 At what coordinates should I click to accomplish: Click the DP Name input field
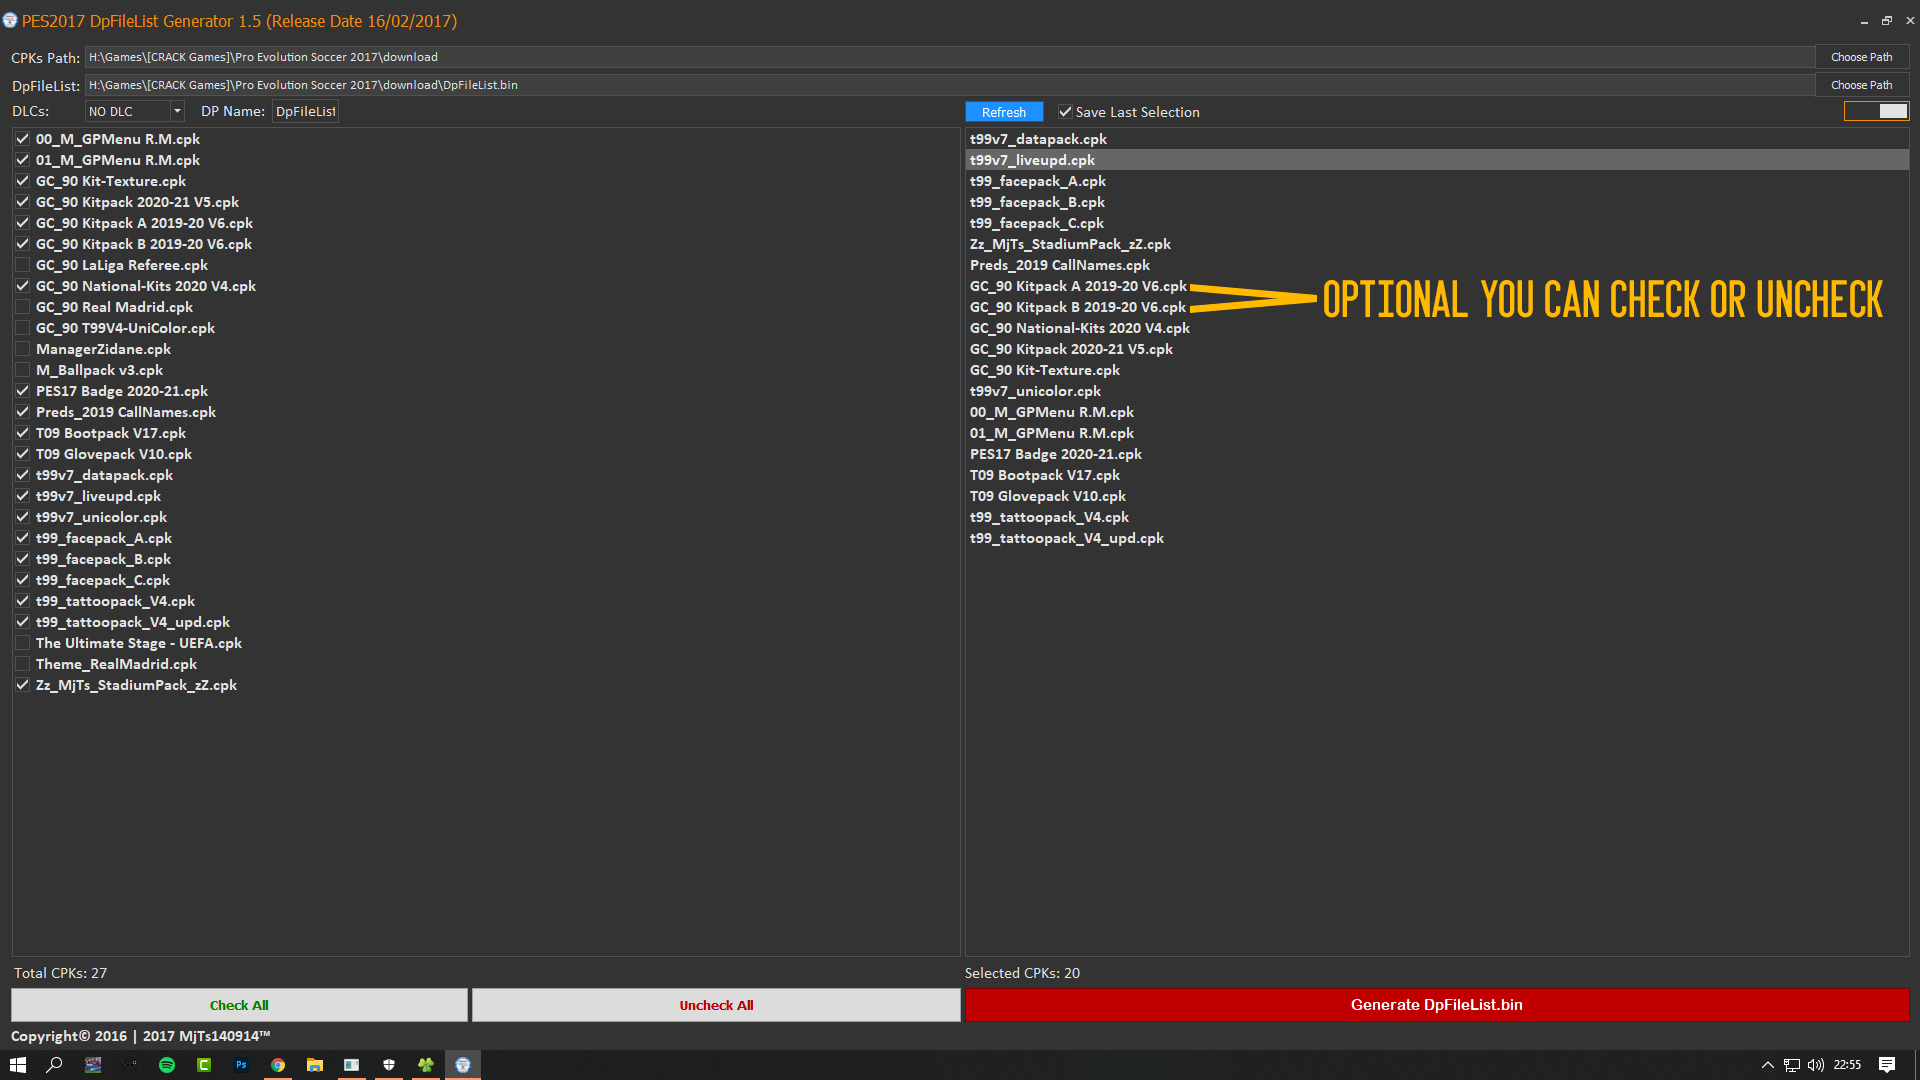click(x=305, y=111)
